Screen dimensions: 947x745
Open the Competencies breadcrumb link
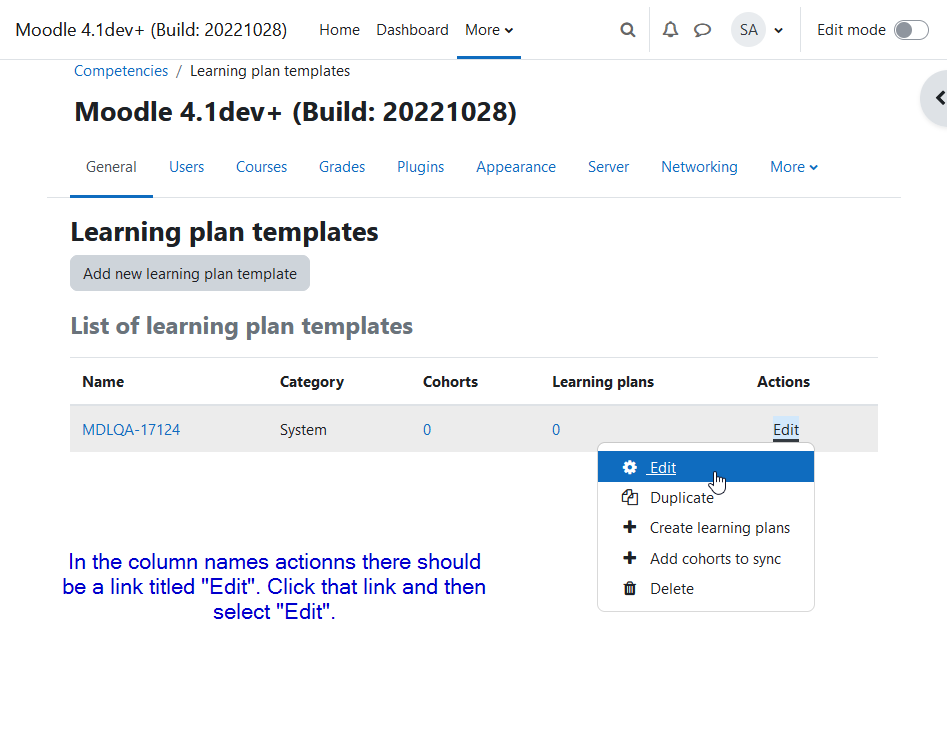121,71
